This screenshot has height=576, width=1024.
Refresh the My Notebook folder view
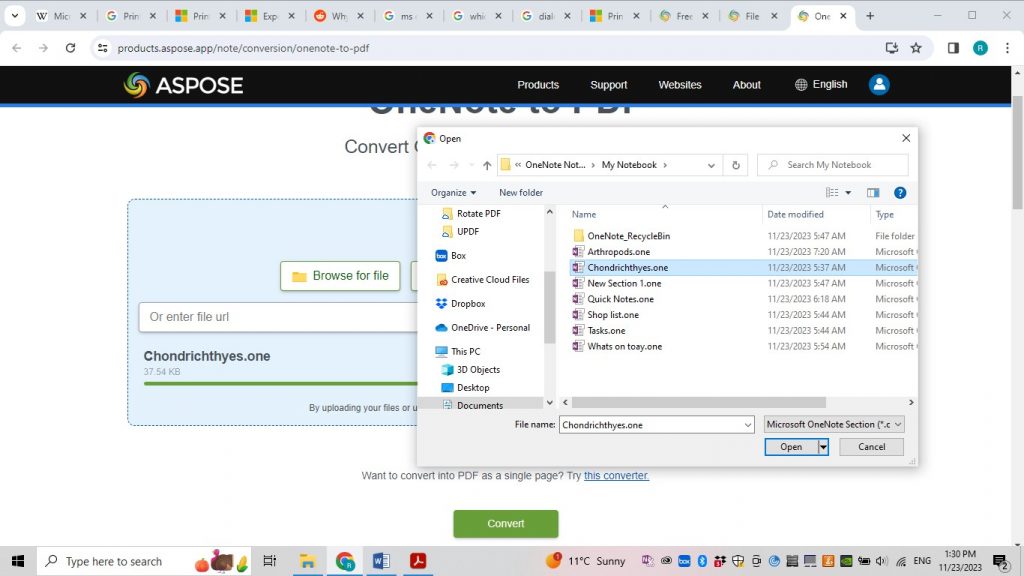point(735,164)
